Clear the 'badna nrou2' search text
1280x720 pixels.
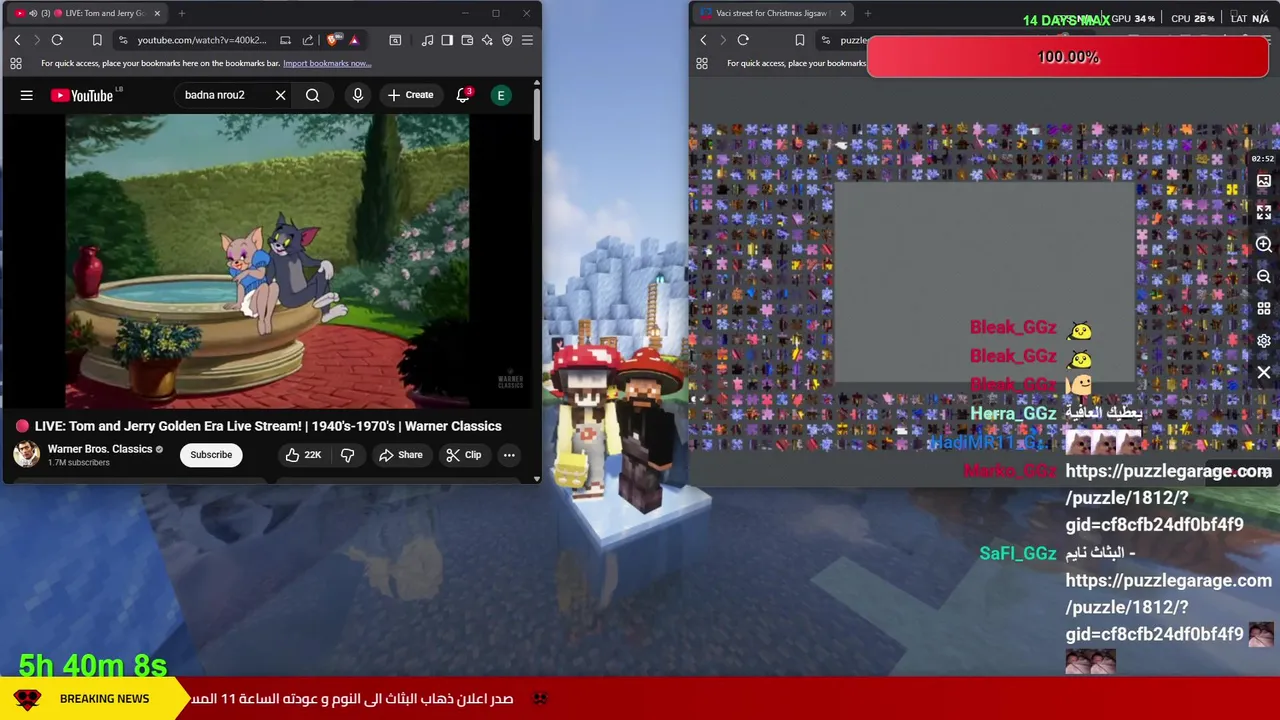(280, 95)
